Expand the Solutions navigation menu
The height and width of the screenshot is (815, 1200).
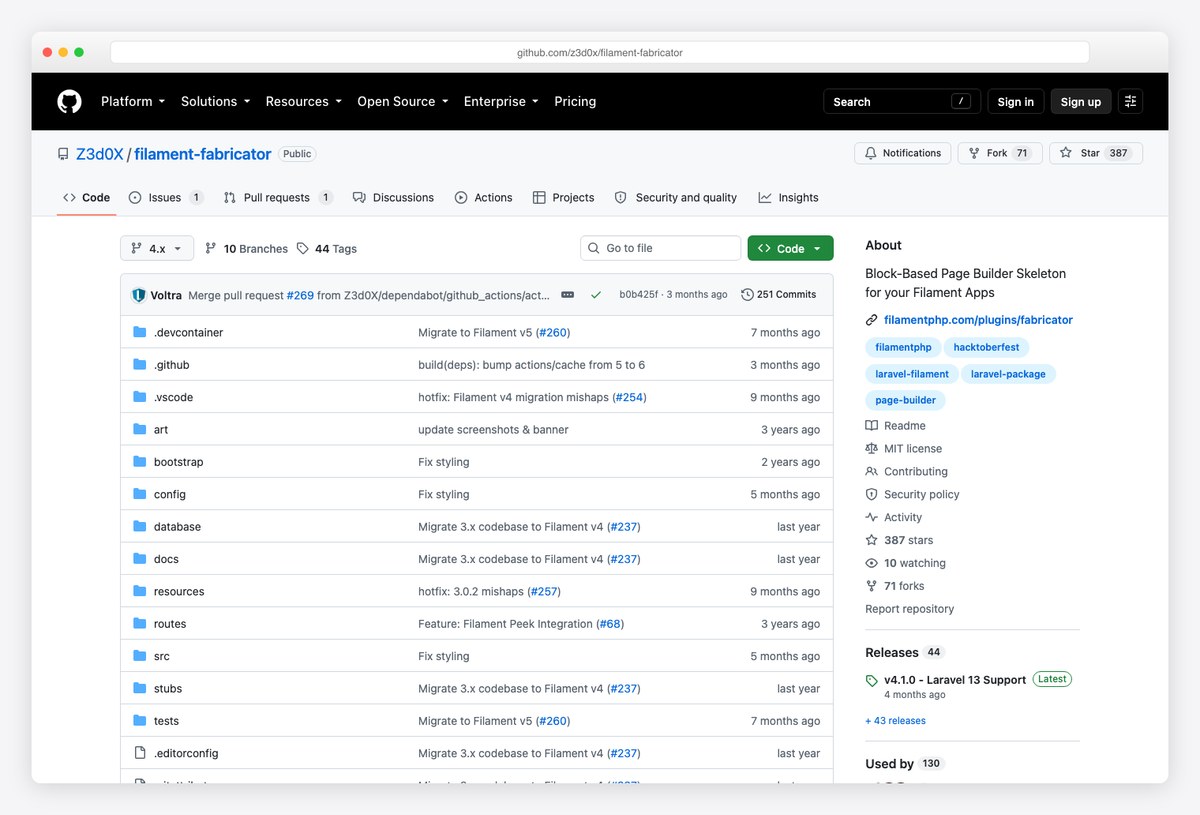(x=216, y=101)
